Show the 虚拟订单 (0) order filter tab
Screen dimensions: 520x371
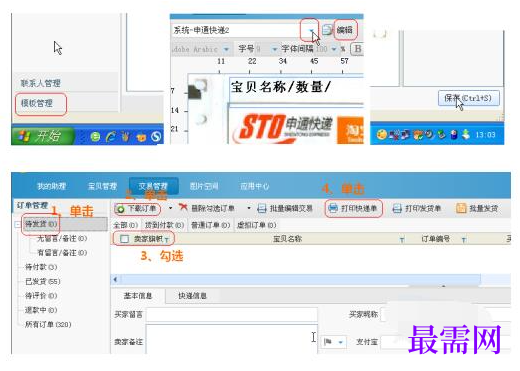[x=256, y=225]
